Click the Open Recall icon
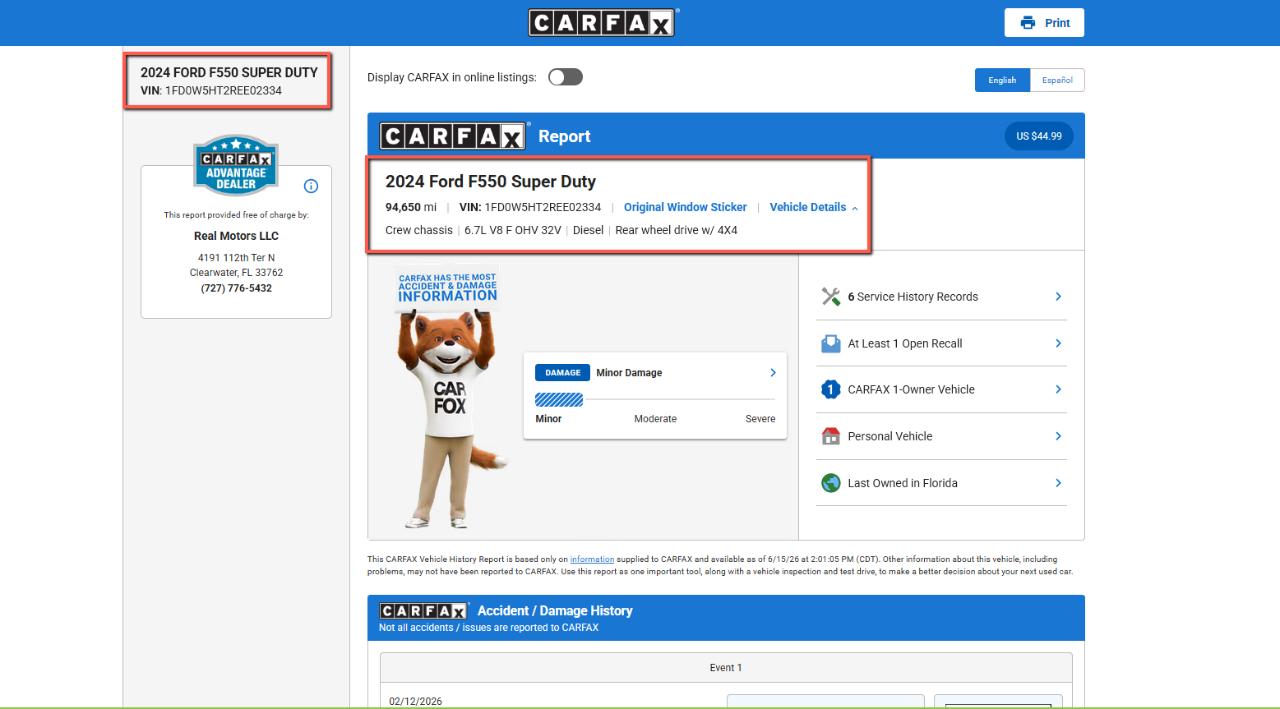The width and height of the screenshot is (1280, 709). click(x=831, y=343)
